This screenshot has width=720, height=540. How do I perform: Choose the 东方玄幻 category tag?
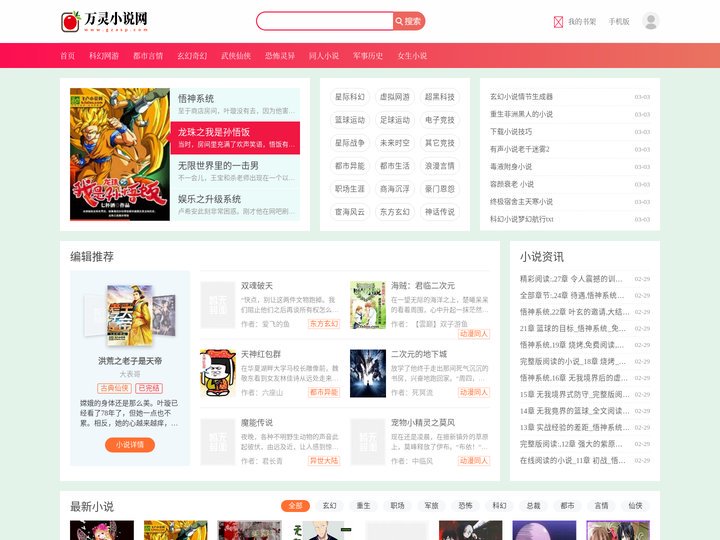(394, 212)
